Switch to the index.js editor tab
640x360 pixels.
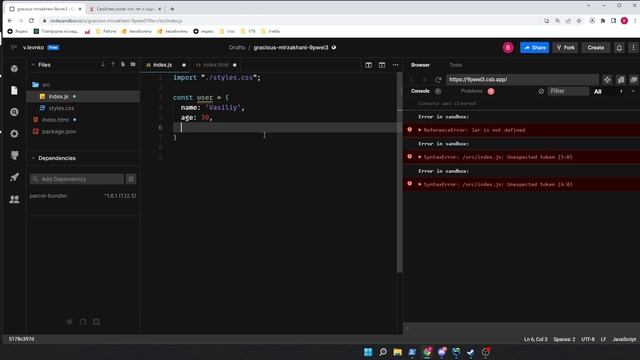(x=165, y=65)
